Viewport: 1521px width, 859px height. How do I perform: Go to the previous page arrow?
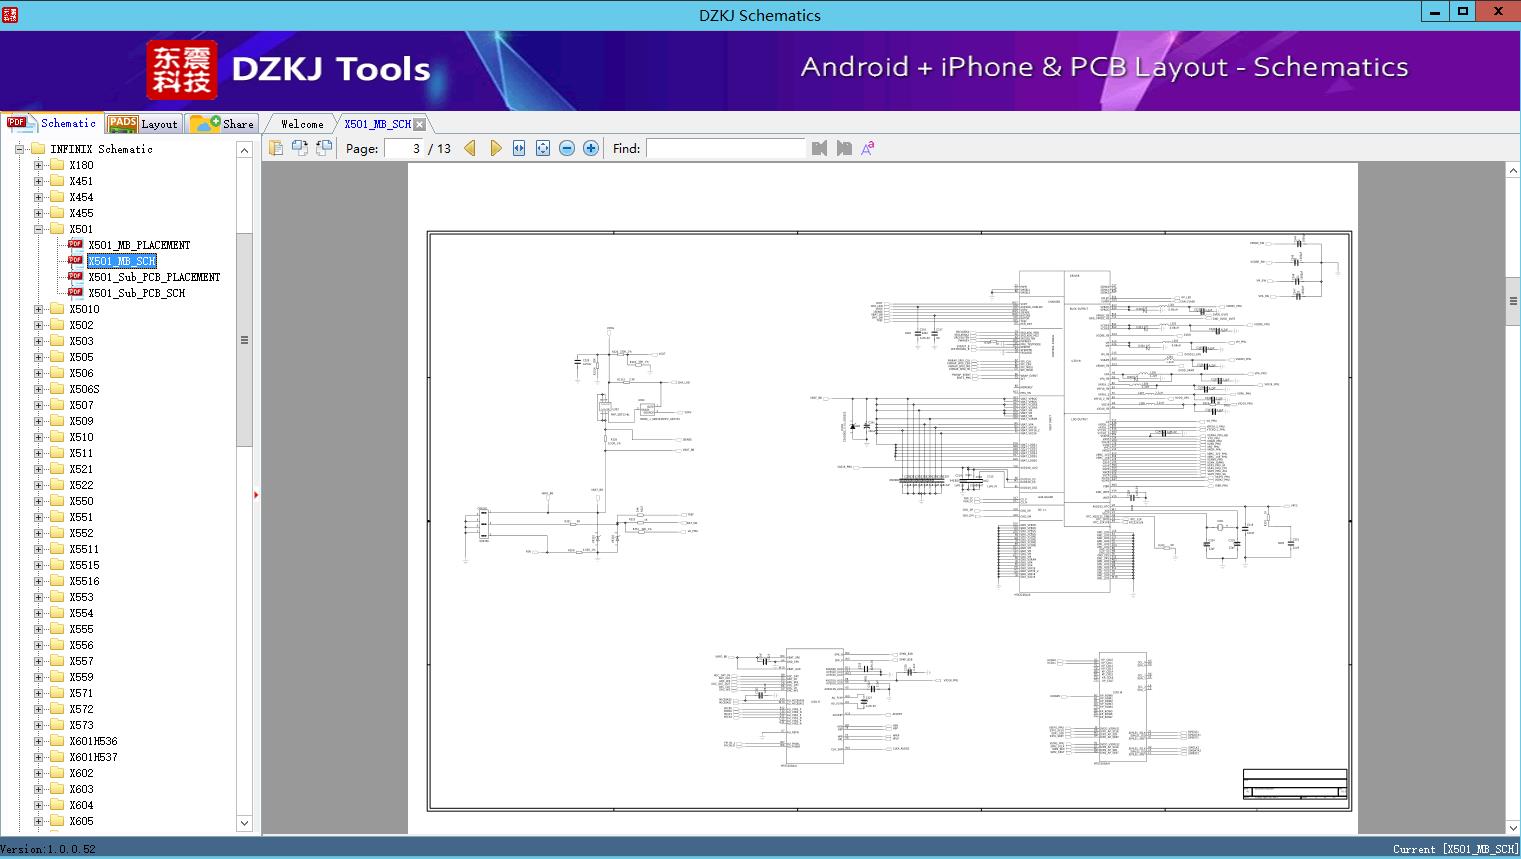click(470, 148)
